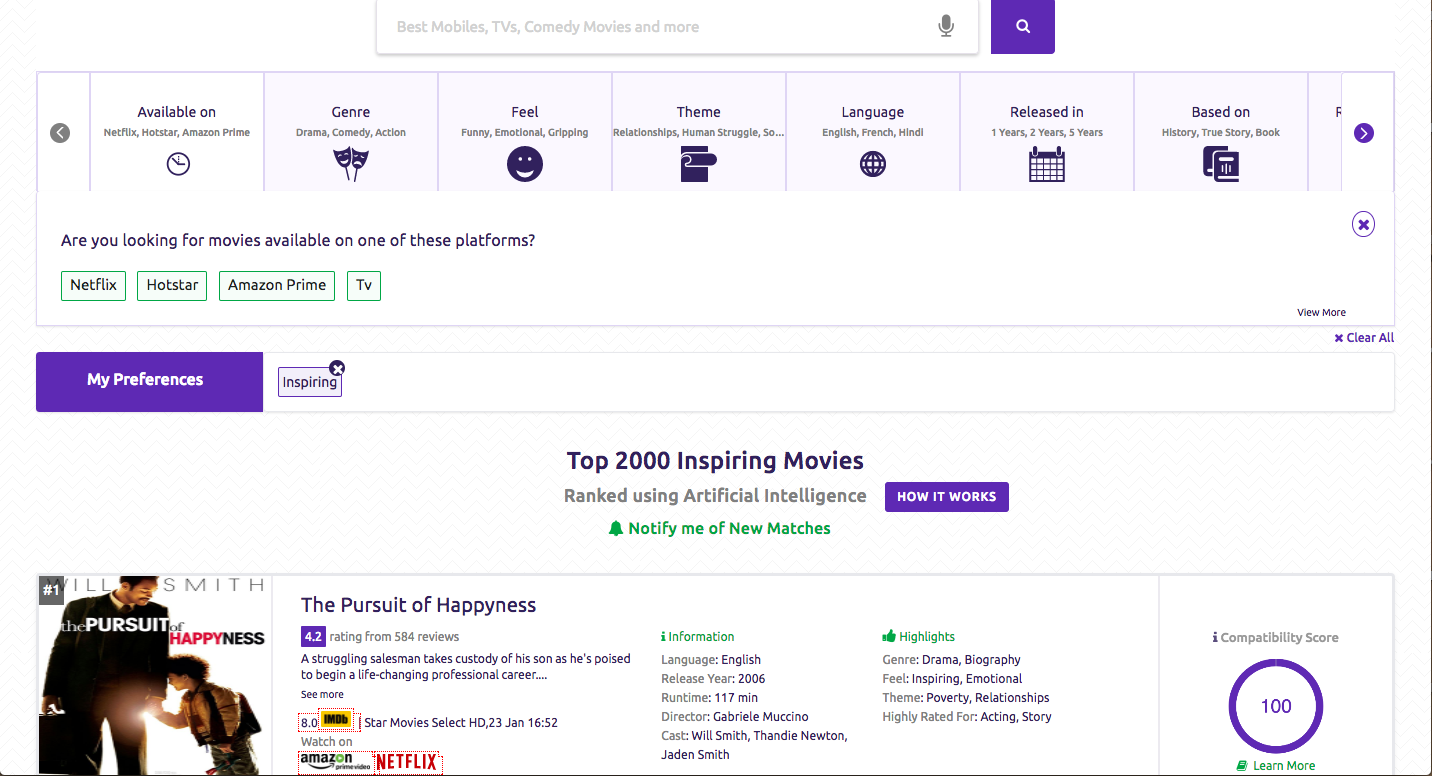Click the book Based on icon

[1221, 164]
